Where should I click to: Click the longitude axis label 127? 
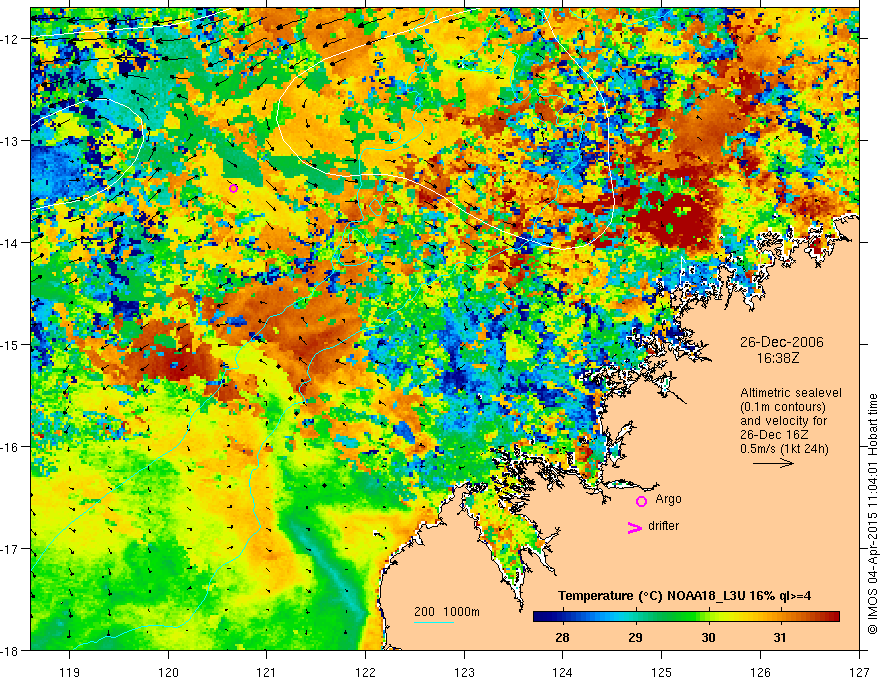point(859,672)
